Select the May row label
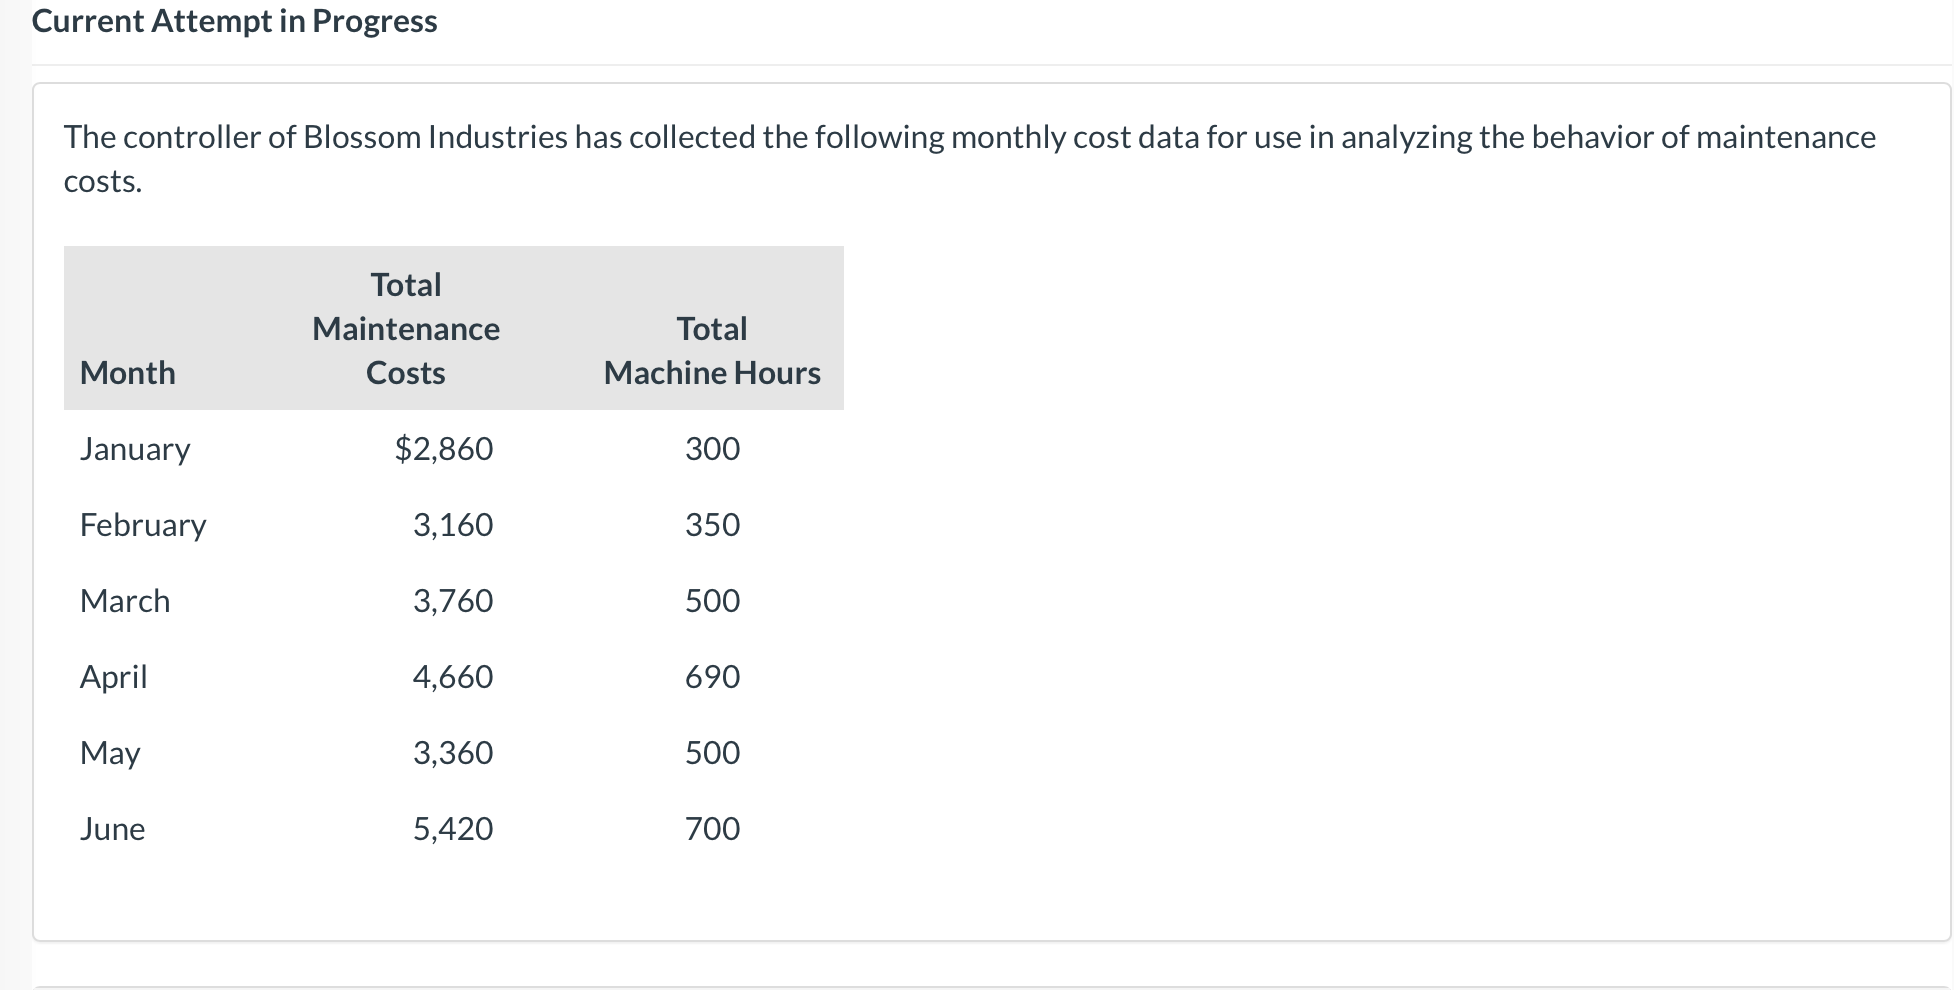1954x990 pixels. 110,753
